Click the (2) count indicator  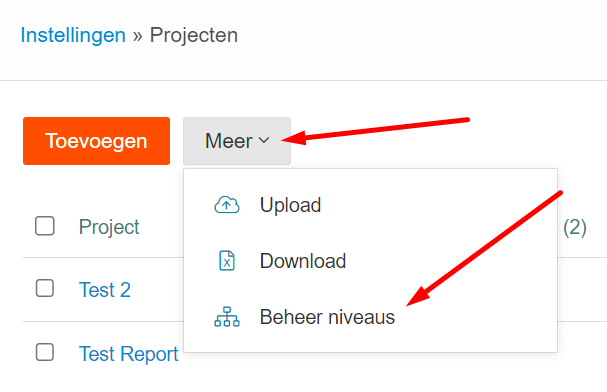pyautogui.click(x=574, y=227)
